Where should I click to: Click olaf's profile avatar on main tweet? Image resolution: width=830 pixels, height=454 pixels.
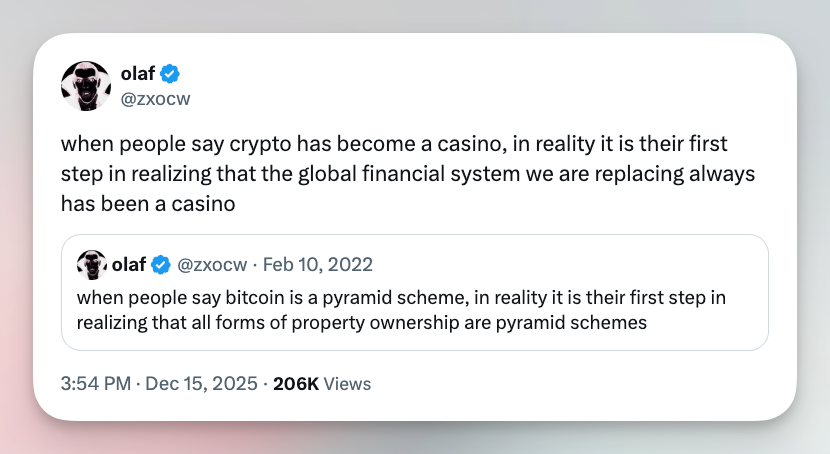(86, 85)
